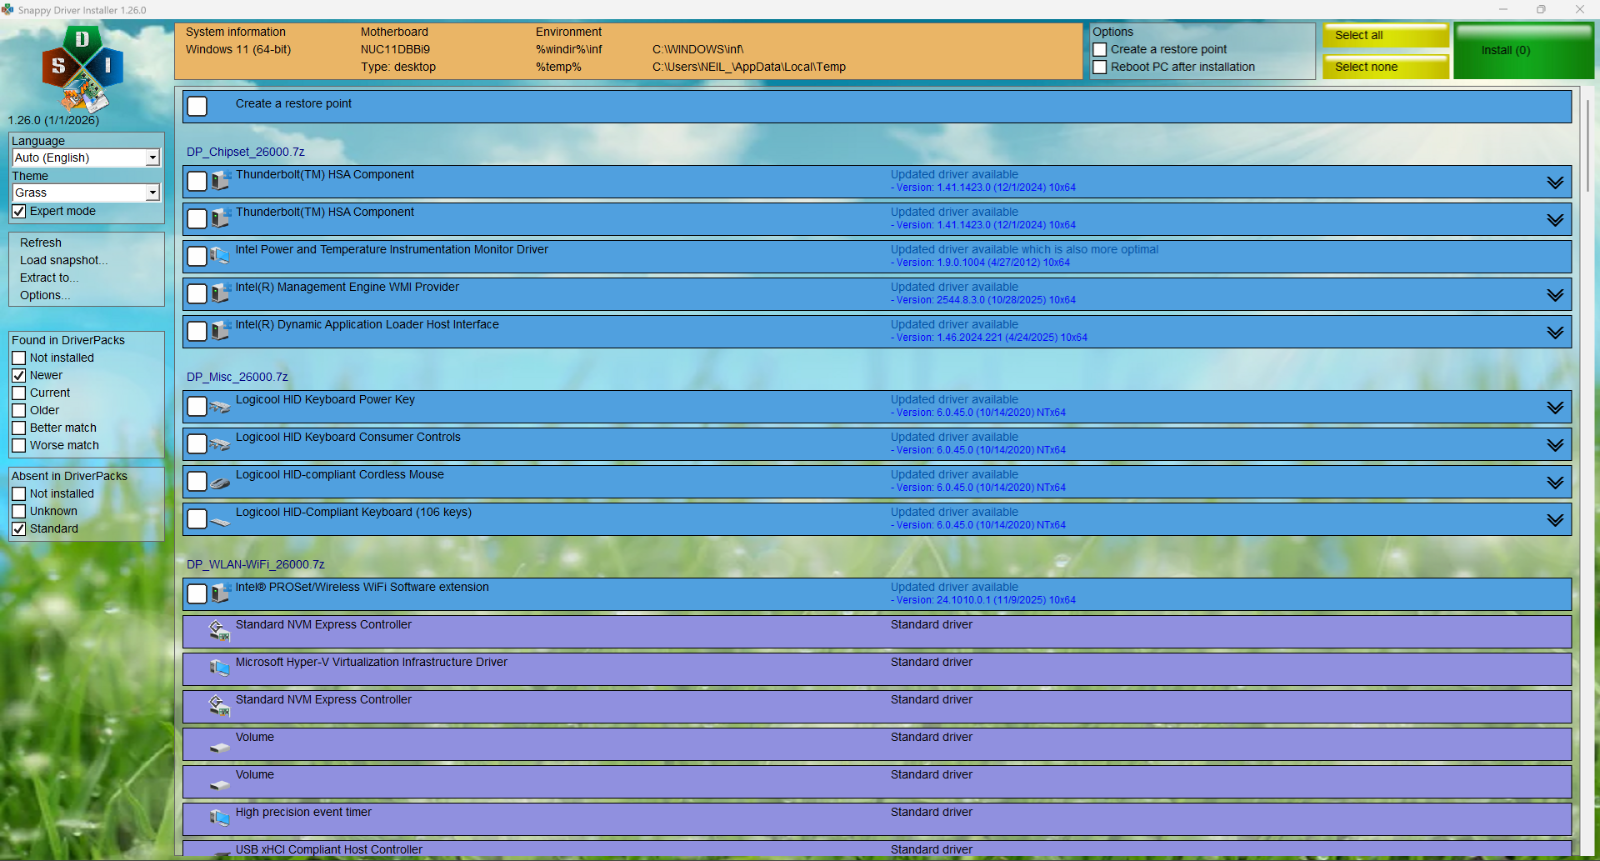Image resolution: width=1600 pixels, height=861 pixels.
Task: Expand Intel Management Engine WMI Provider row
Action: click(1555, 295)
